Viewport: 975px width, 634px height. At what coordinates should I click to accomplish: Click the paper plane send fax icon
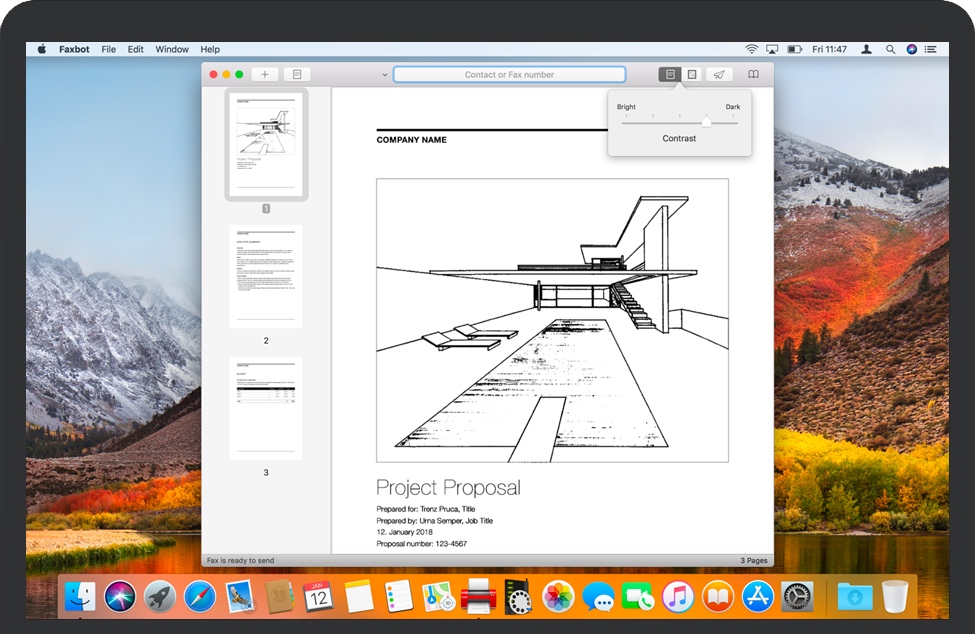click(x=719, y=75)
